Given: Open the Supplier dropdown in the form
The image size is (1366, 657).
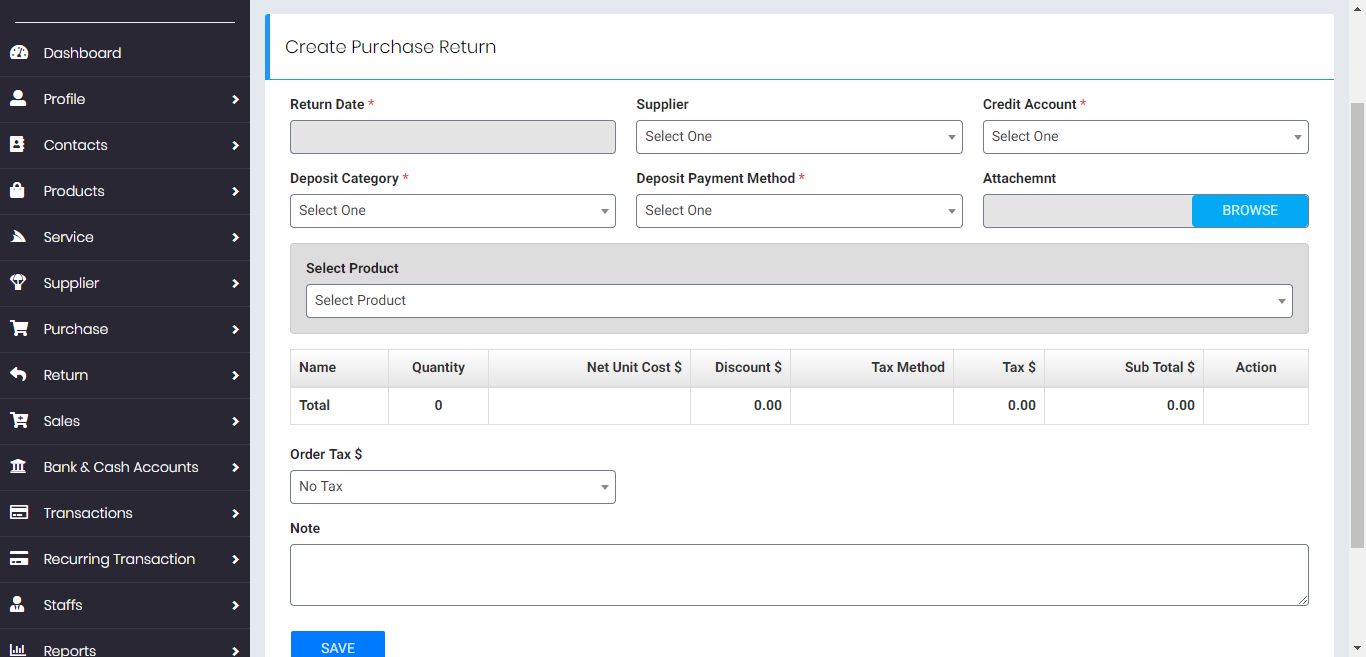Looking at the screenshot, I should [x=798, y=137].
